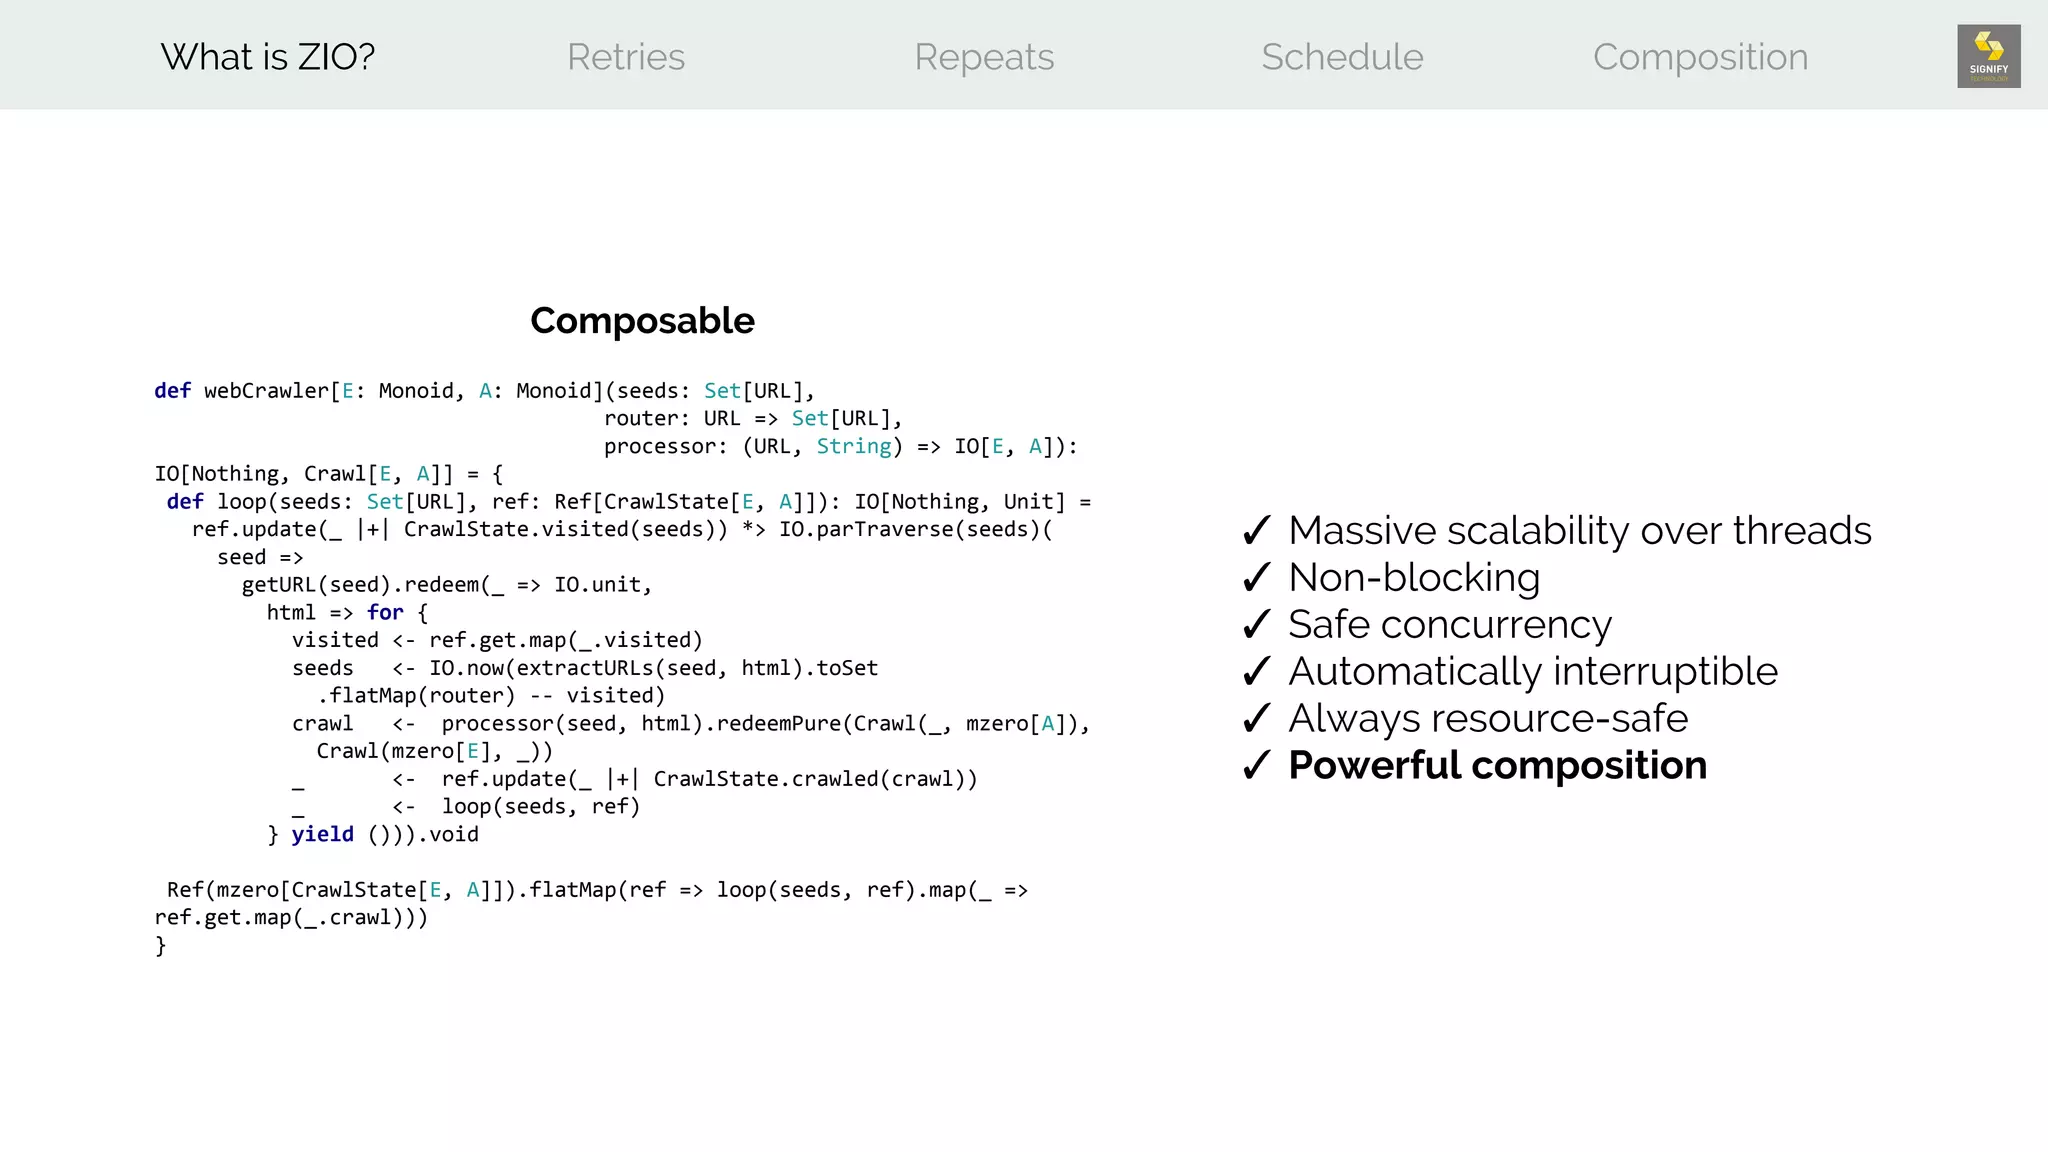The width and height of the screenshot is (2048, 1152).
Task: Click checkmark beside Massive scalability over threads
Action: [x=1256, y=530]
